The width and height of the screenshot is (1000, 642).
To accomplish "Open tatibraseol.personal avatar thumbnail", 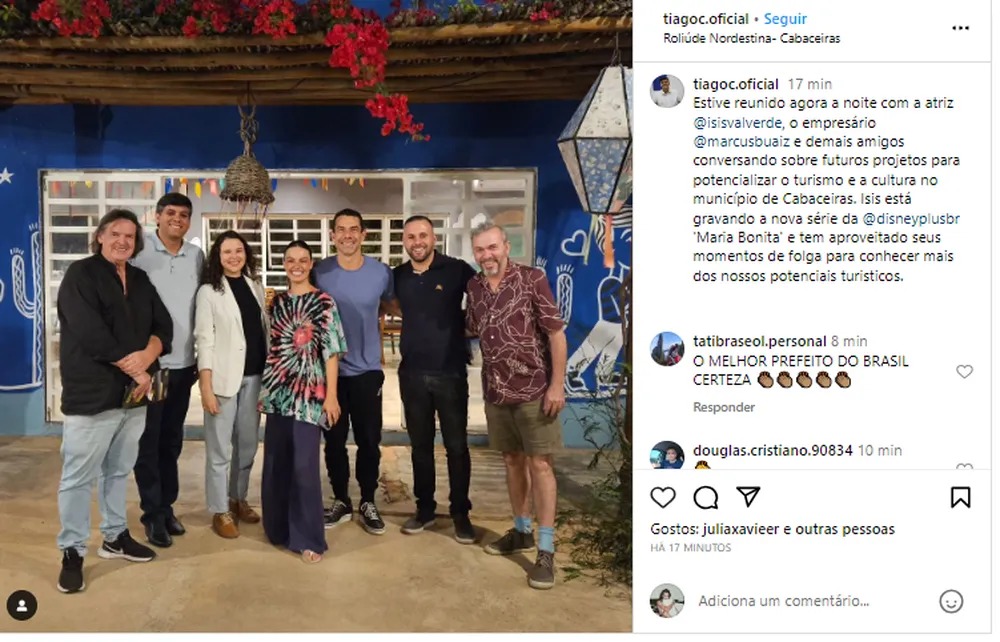I will (x=667, y=349).
